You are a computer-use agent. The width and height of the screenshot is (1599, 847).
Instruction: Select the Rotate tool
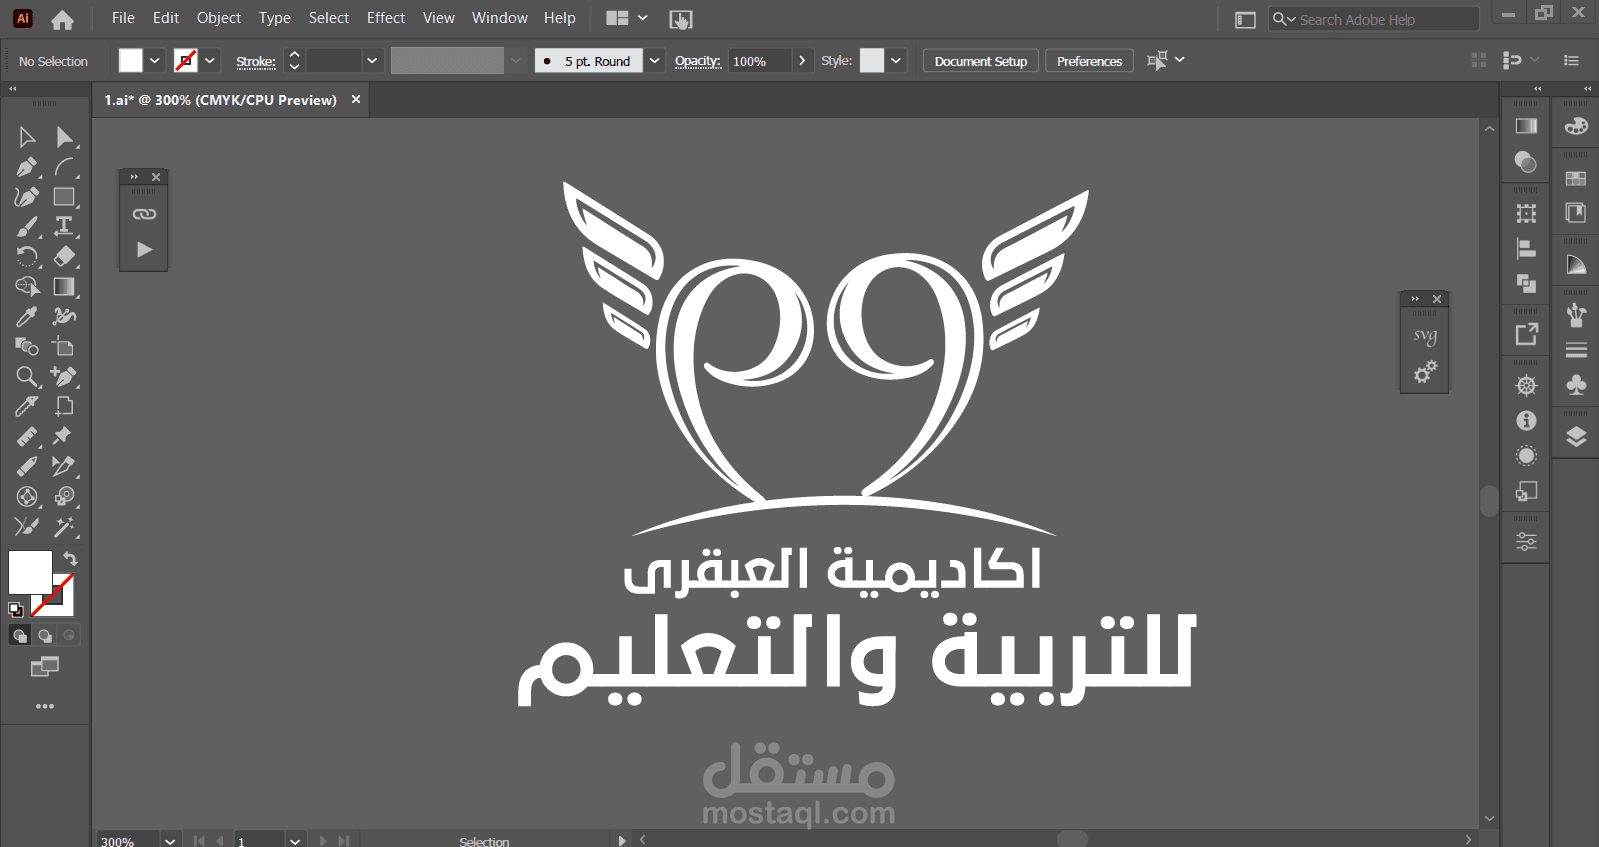[27, 257]
